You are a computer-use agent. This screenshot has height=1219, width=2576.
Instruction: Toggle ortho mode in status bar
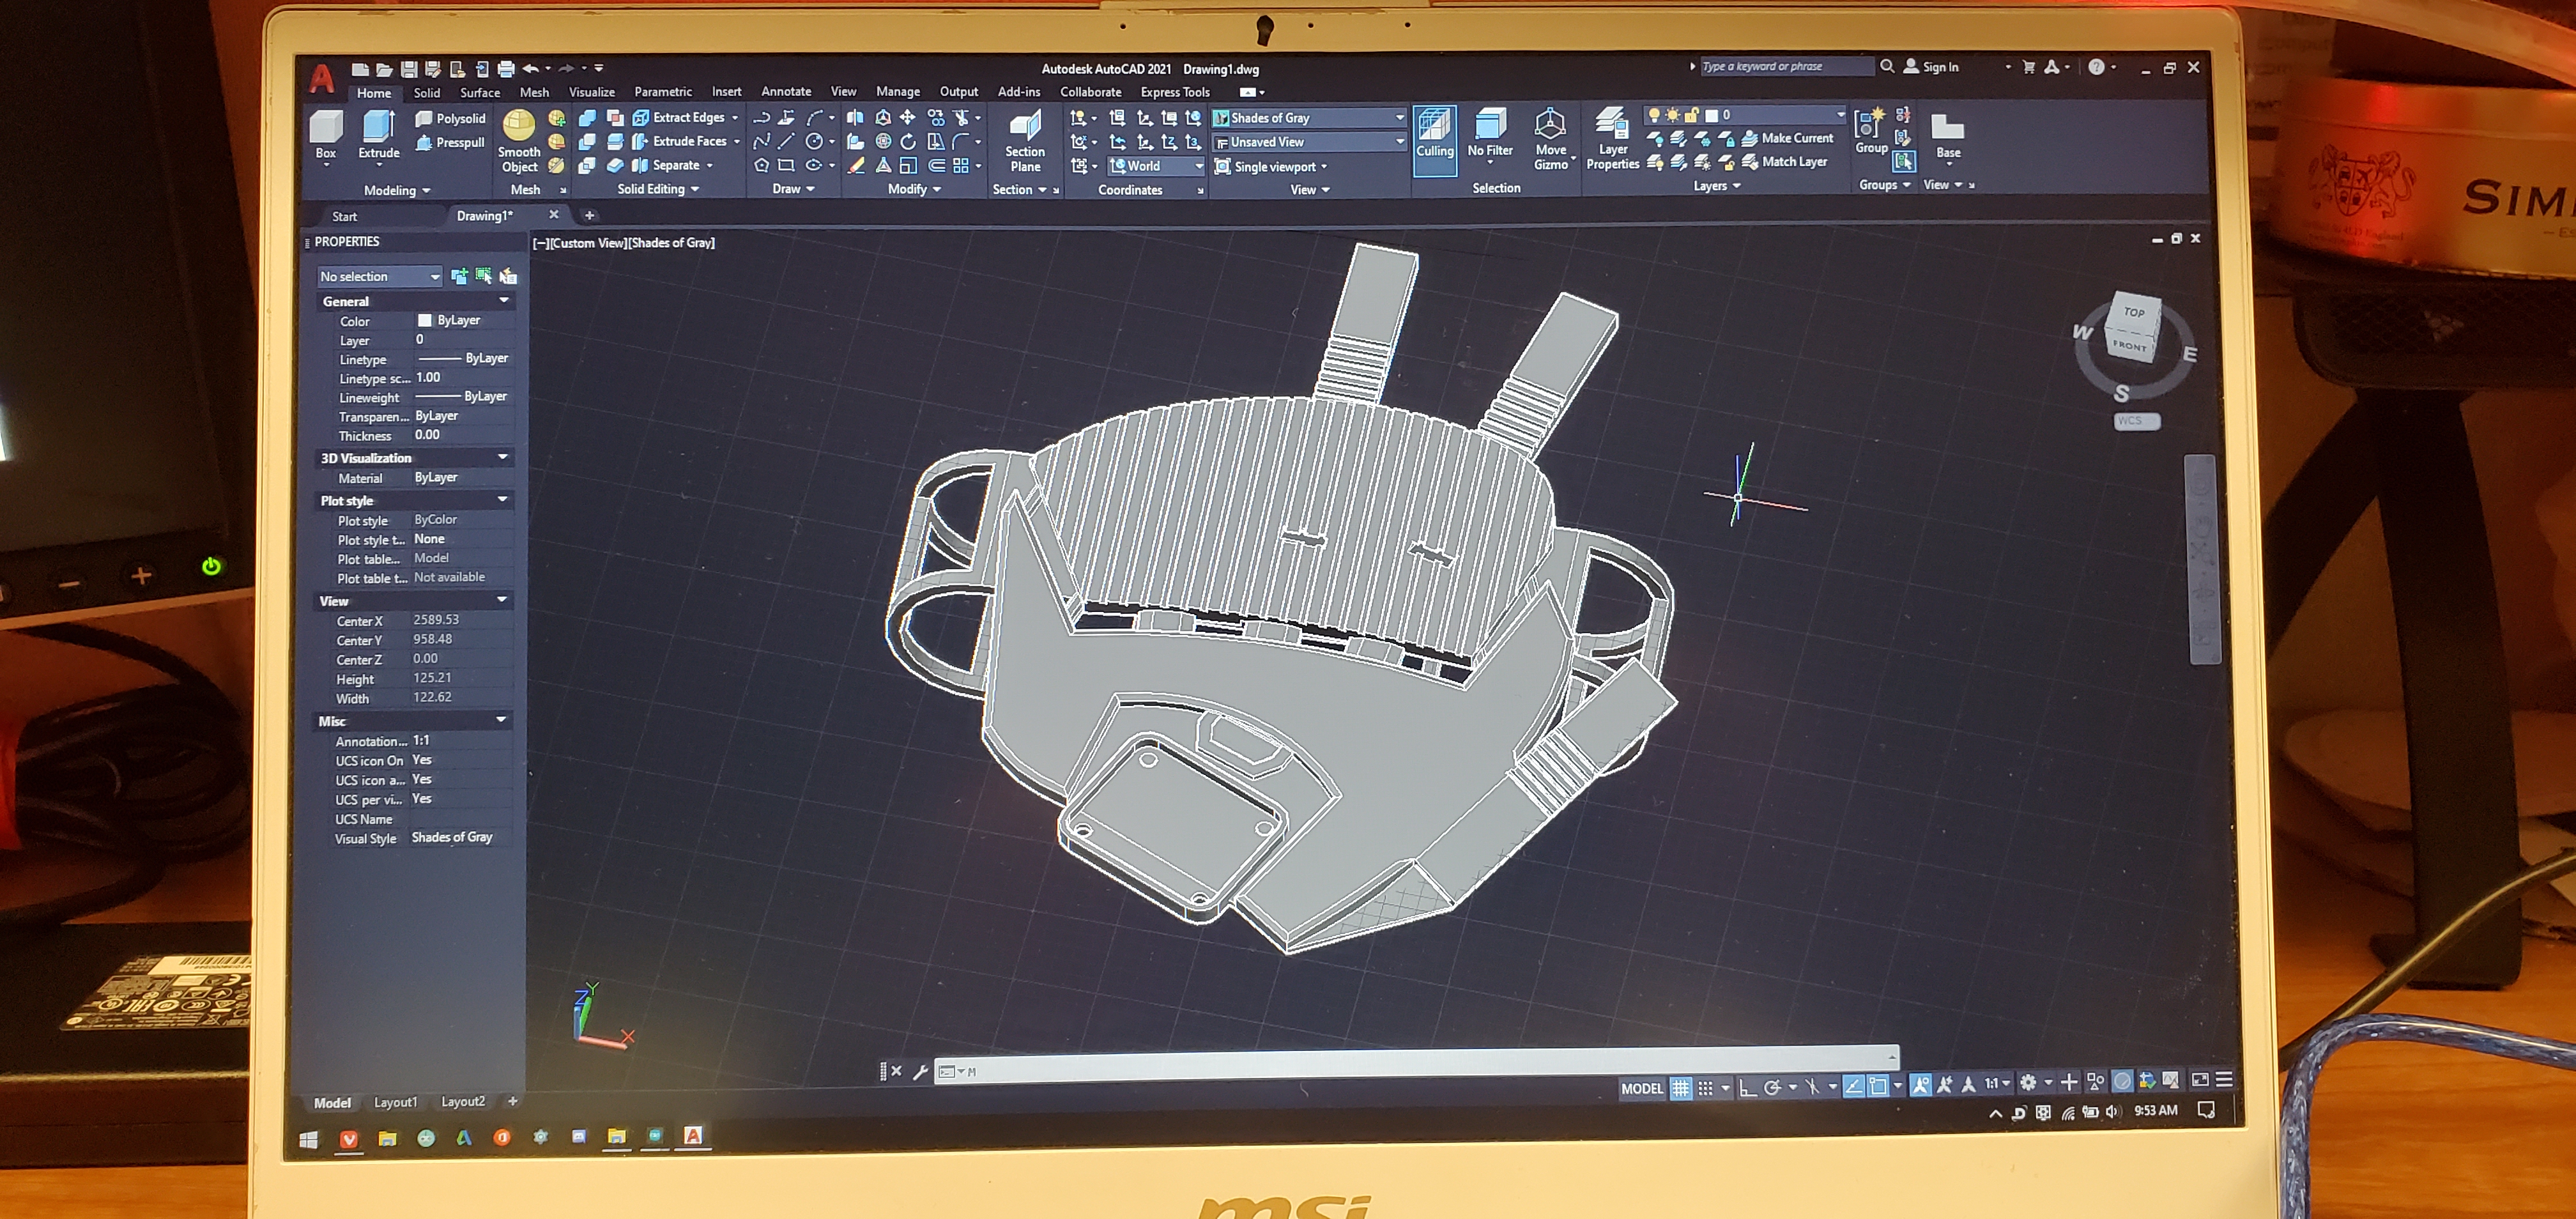1747,1088
